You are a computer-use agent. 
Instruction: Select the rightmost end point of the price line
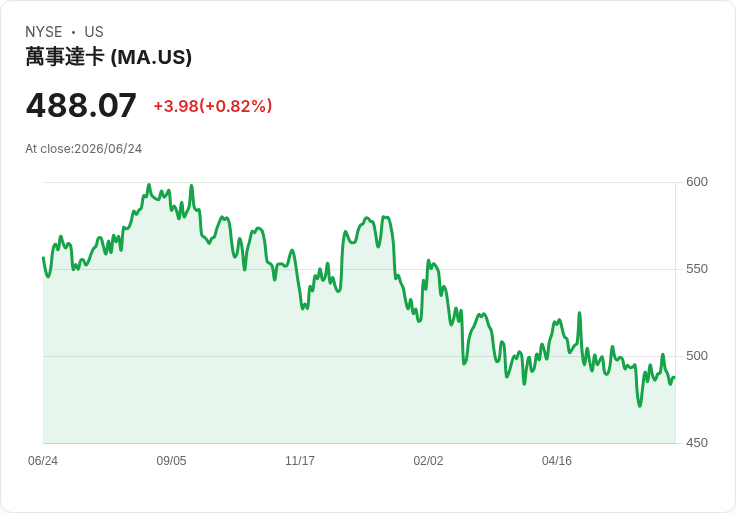(x=675, y=377)
